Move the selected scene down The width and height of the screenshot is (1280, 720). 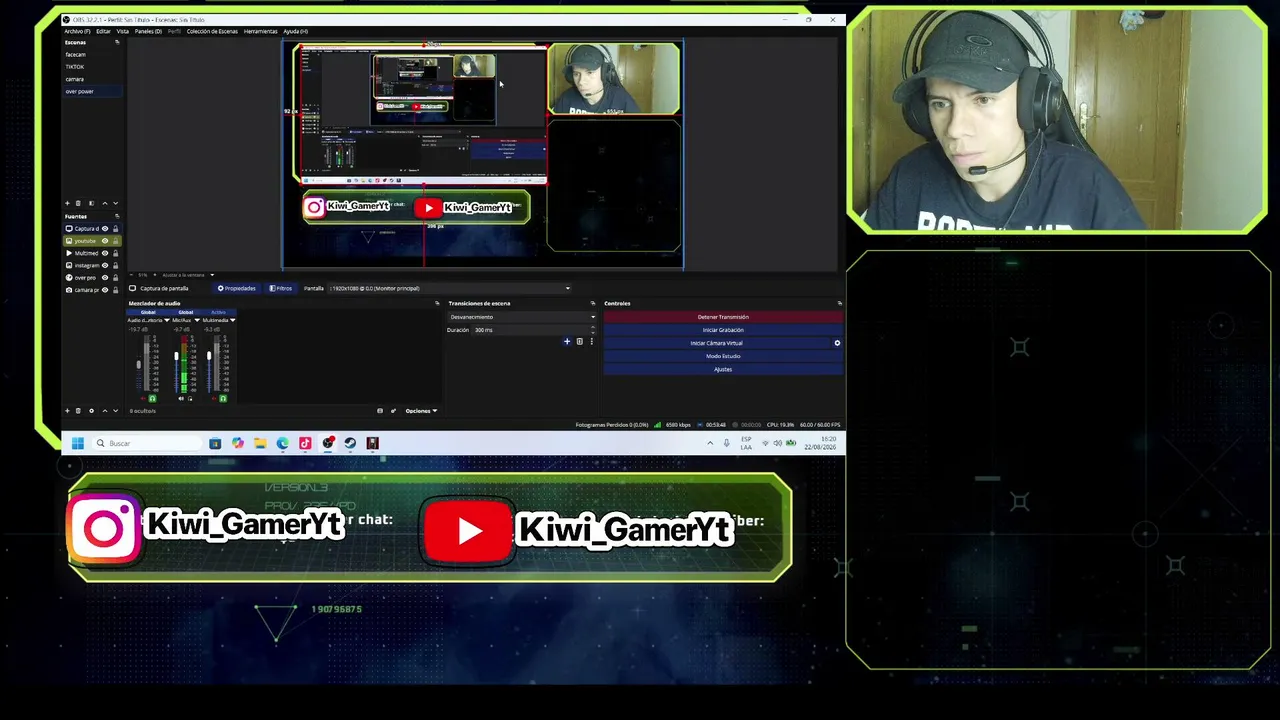[115, 203]
